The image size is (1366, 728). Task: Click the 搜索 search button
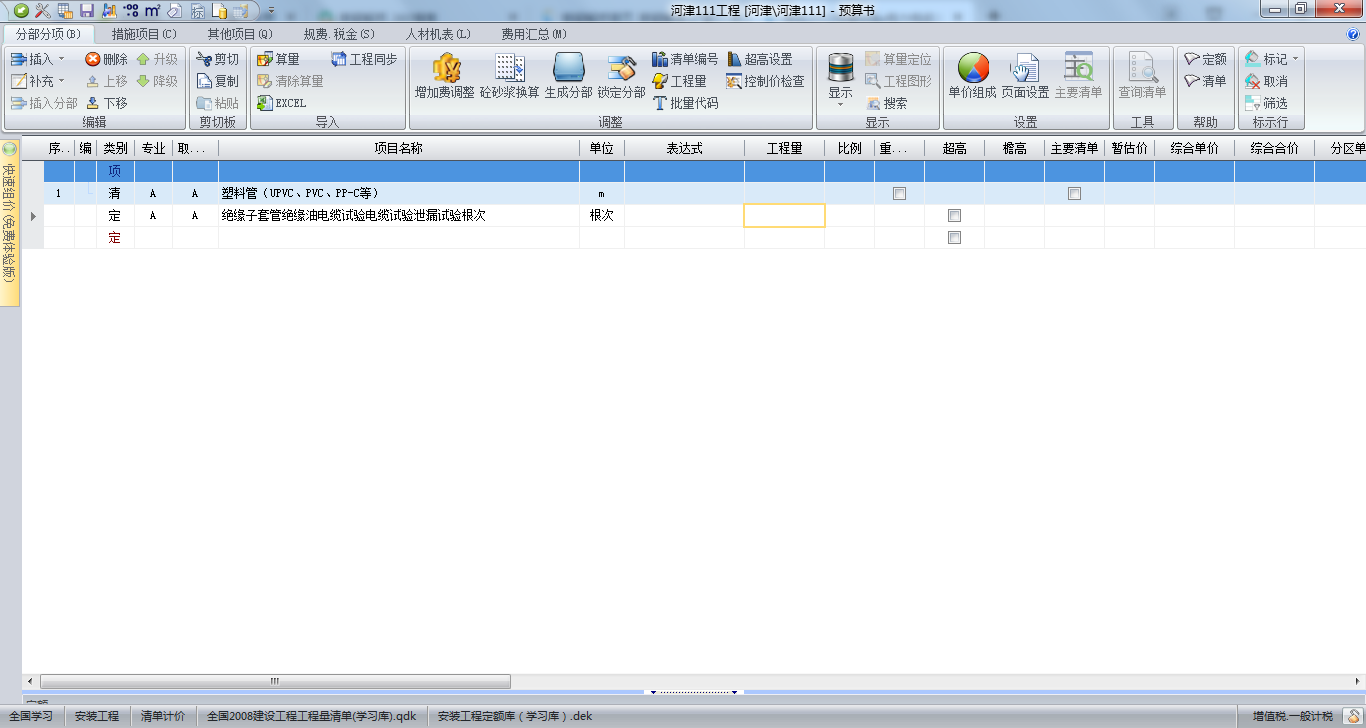pyautogui.click(x=886, y=103)
